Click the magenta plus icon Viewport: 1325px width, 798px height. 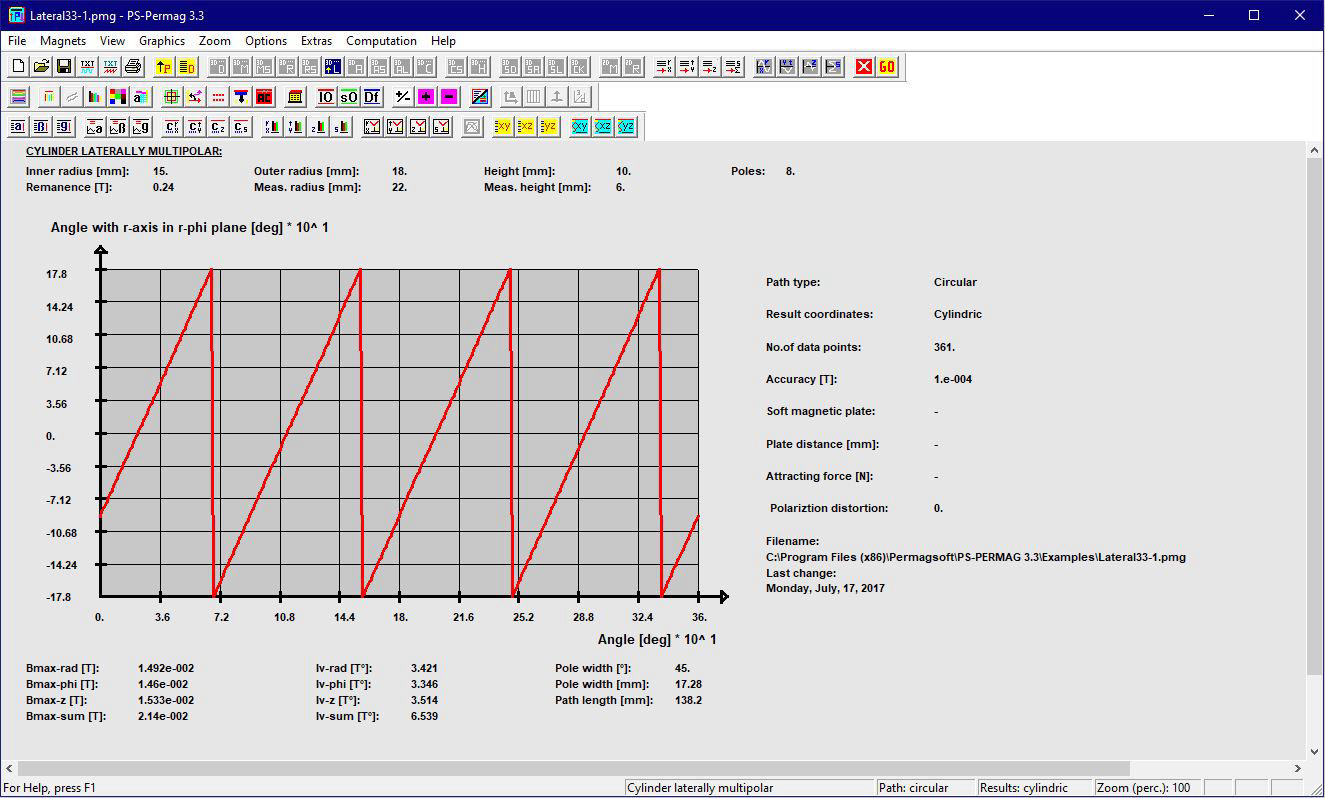click(426, 97)
